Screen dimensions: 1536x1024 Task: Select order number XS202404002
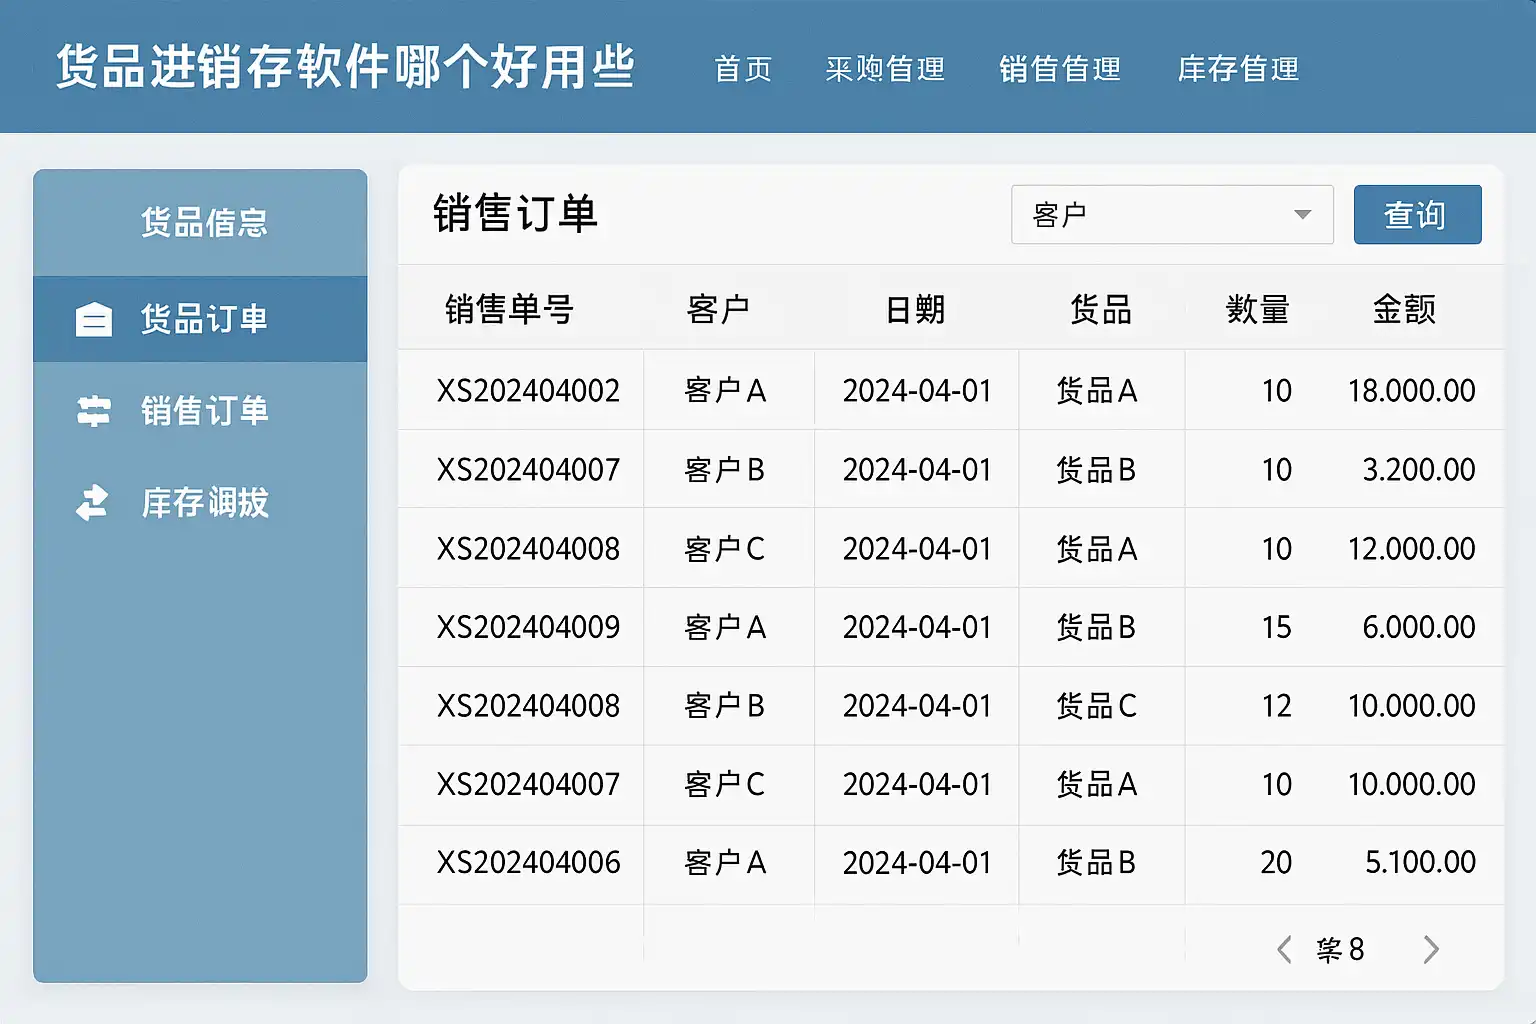(528, 390)
